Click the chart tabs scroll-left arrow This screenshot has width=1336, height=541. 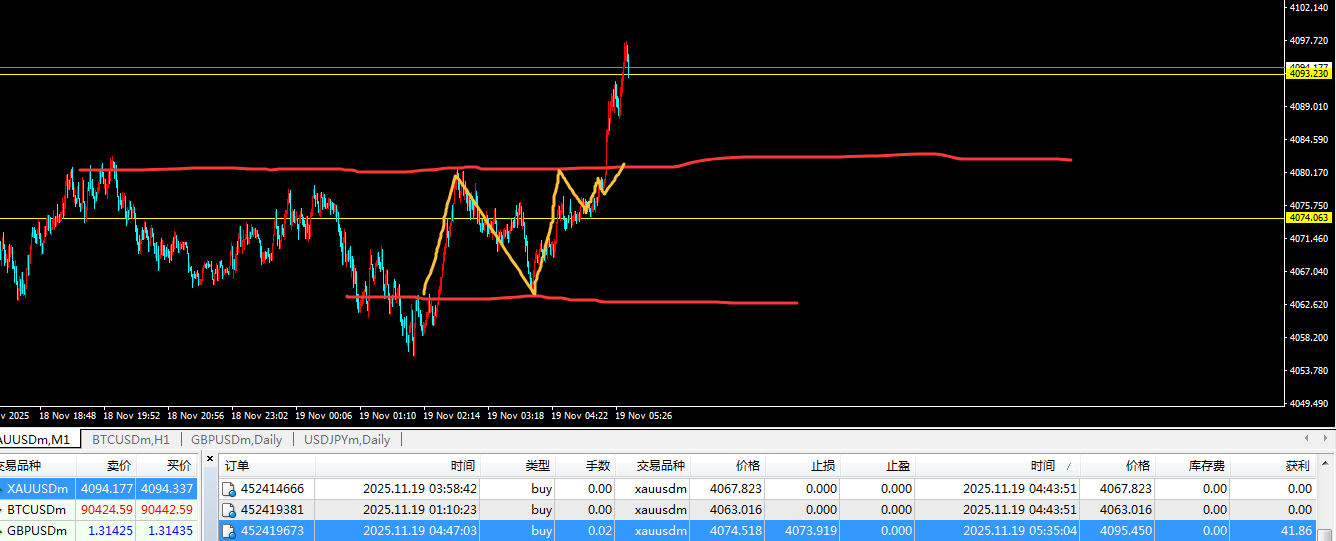coord(1305,439)
